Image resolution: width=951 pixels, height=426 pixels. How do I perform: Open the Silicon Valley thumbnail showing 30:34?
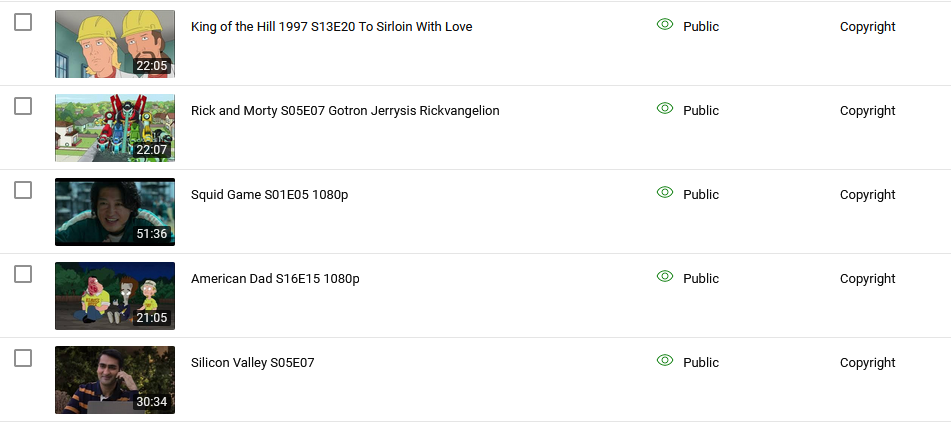point(115,380)
